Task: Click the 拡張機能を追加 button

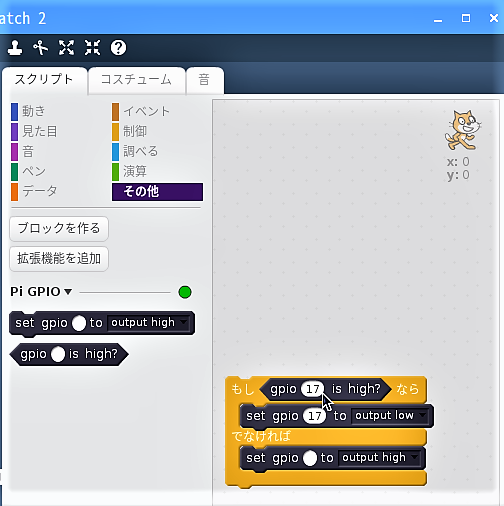Action: (59, 259)
